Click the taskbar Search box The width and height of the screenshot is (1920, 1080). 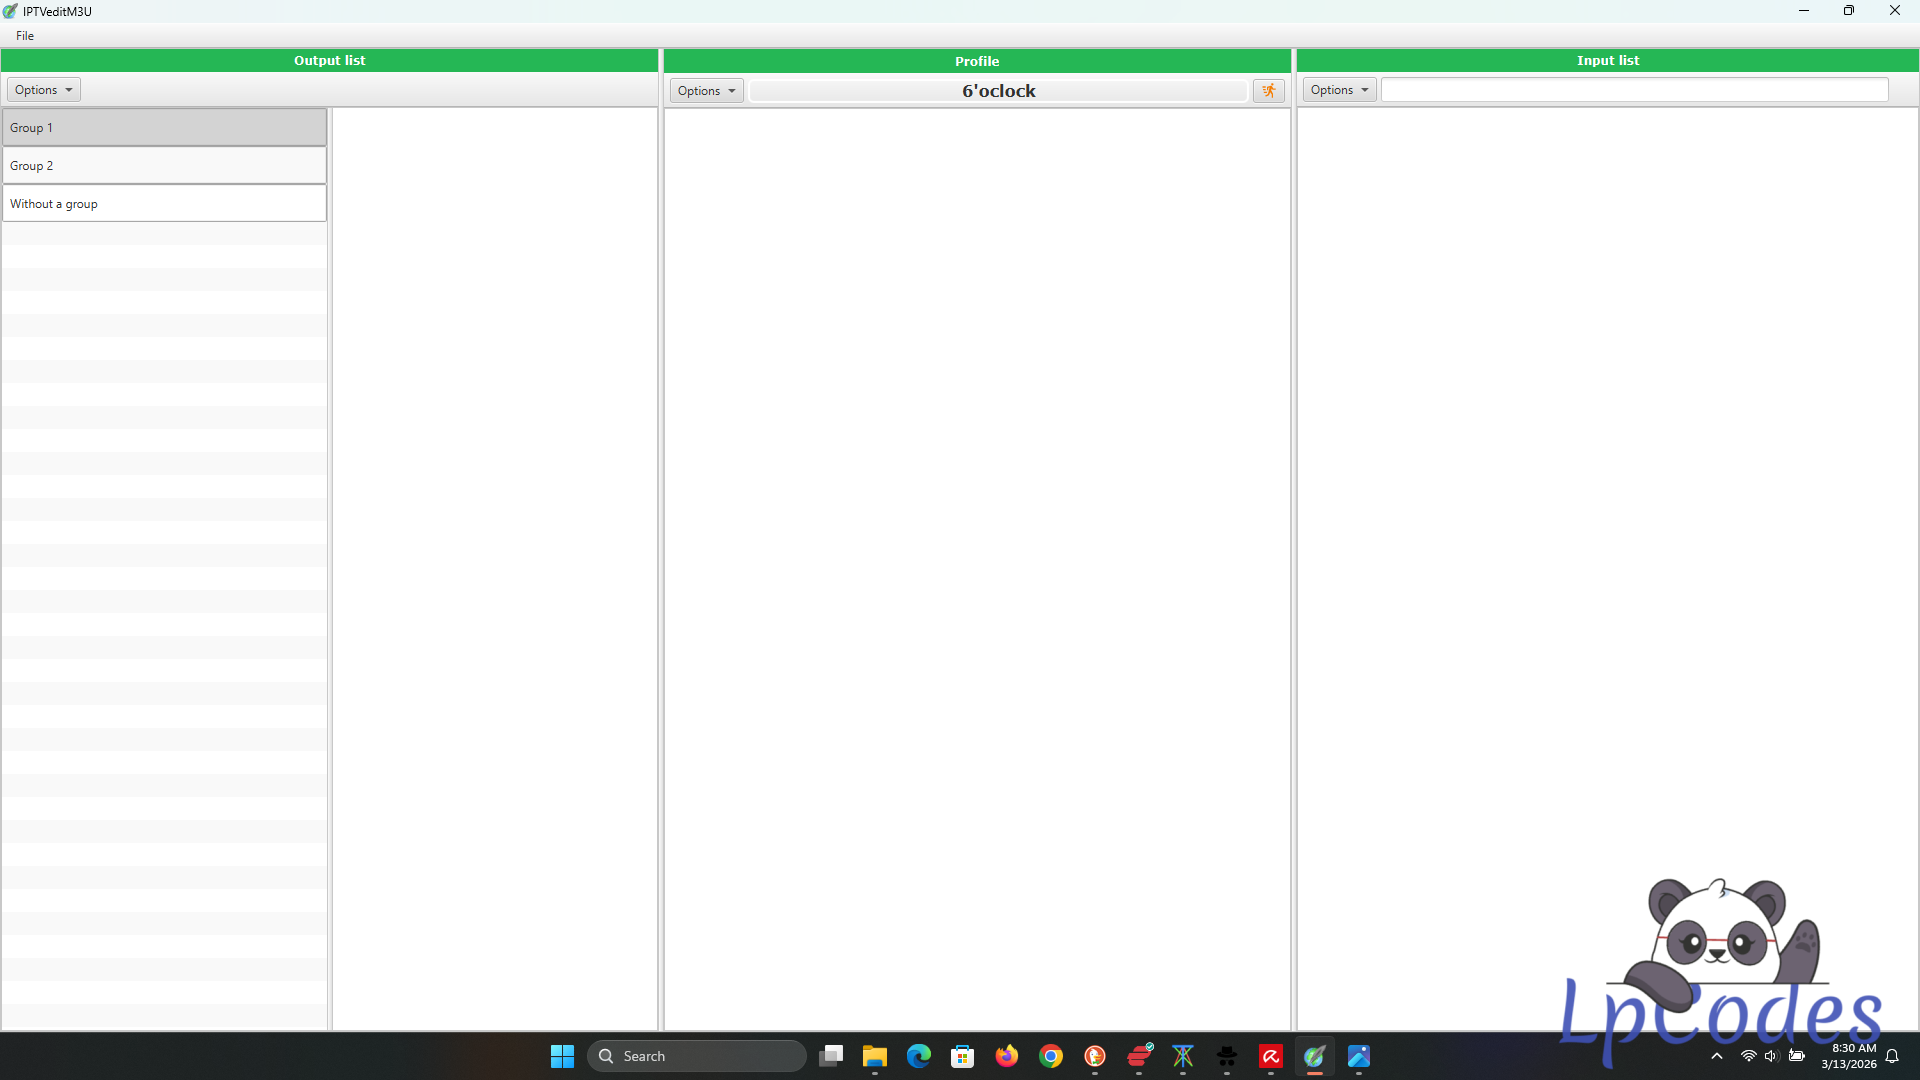click(697, 1056)
